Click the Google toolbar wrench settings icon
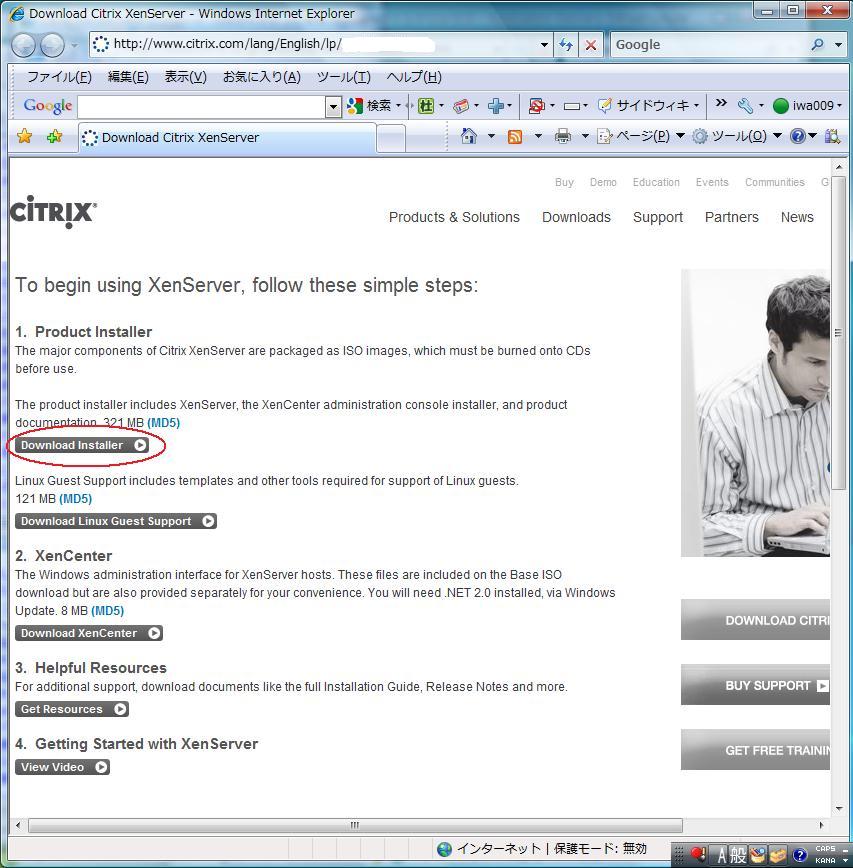 pyautogui.click(x=745, y=105)
